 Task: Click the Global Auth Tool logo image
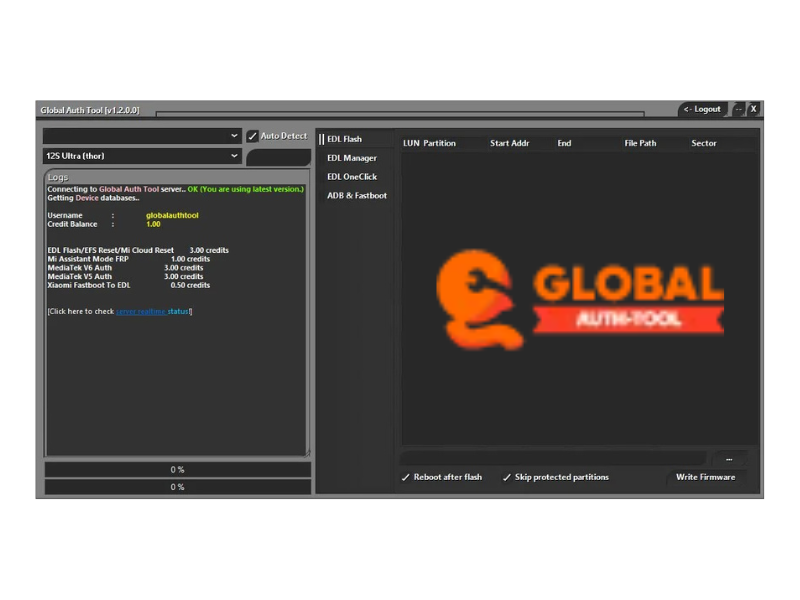(580, 299)
